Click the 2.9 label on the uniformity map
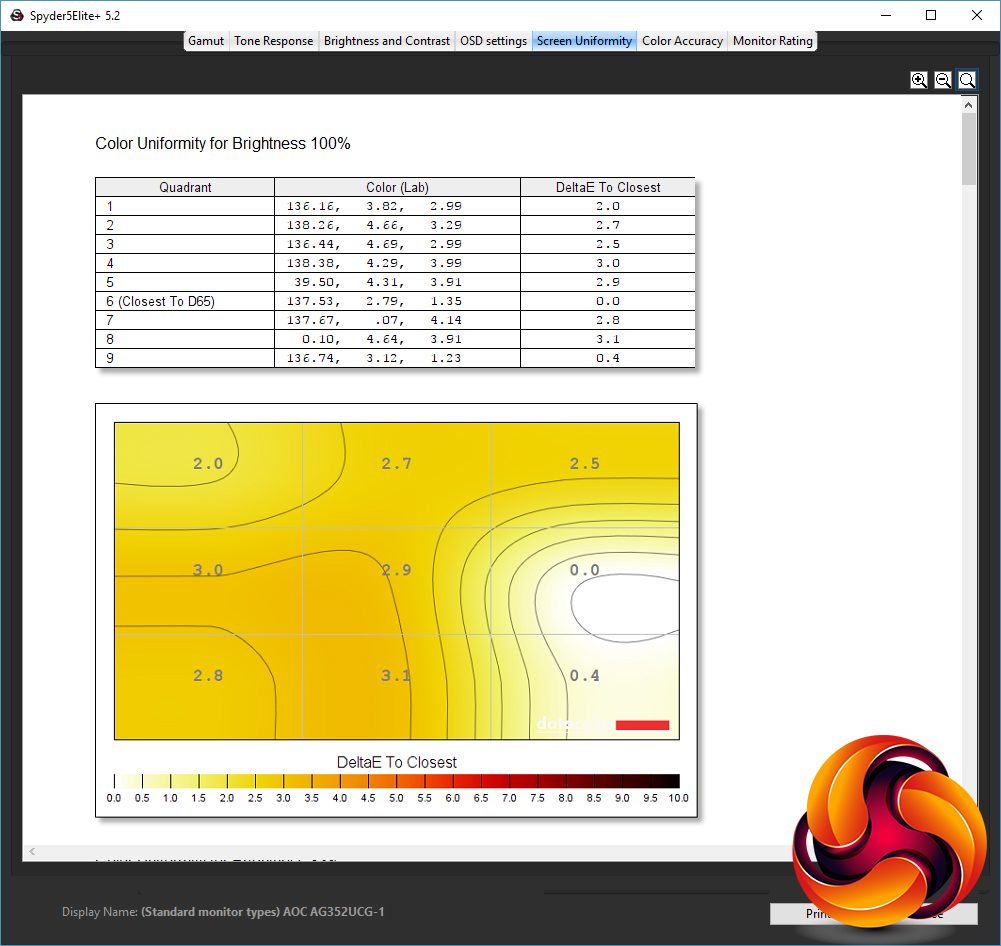The width and height of the screenshot is (1001, 946). [x=396, y=569]
